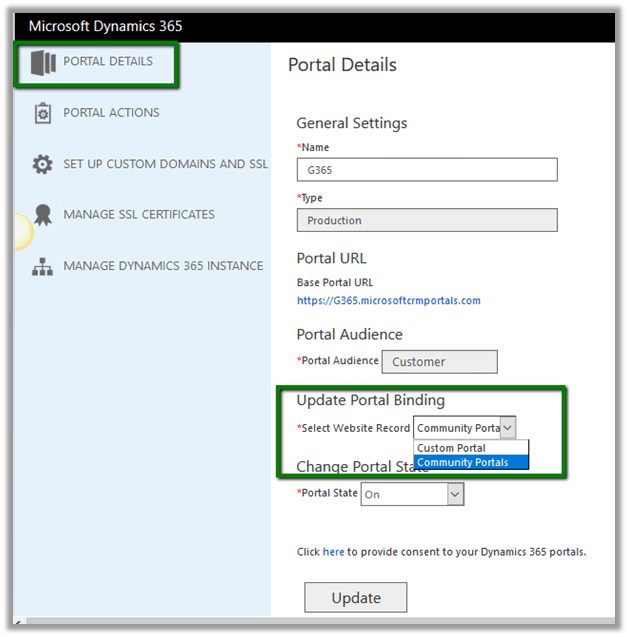The height and width of the screenshot is (637, 628).
Task: Click the General Settings section heading
Action: (352, 123)
